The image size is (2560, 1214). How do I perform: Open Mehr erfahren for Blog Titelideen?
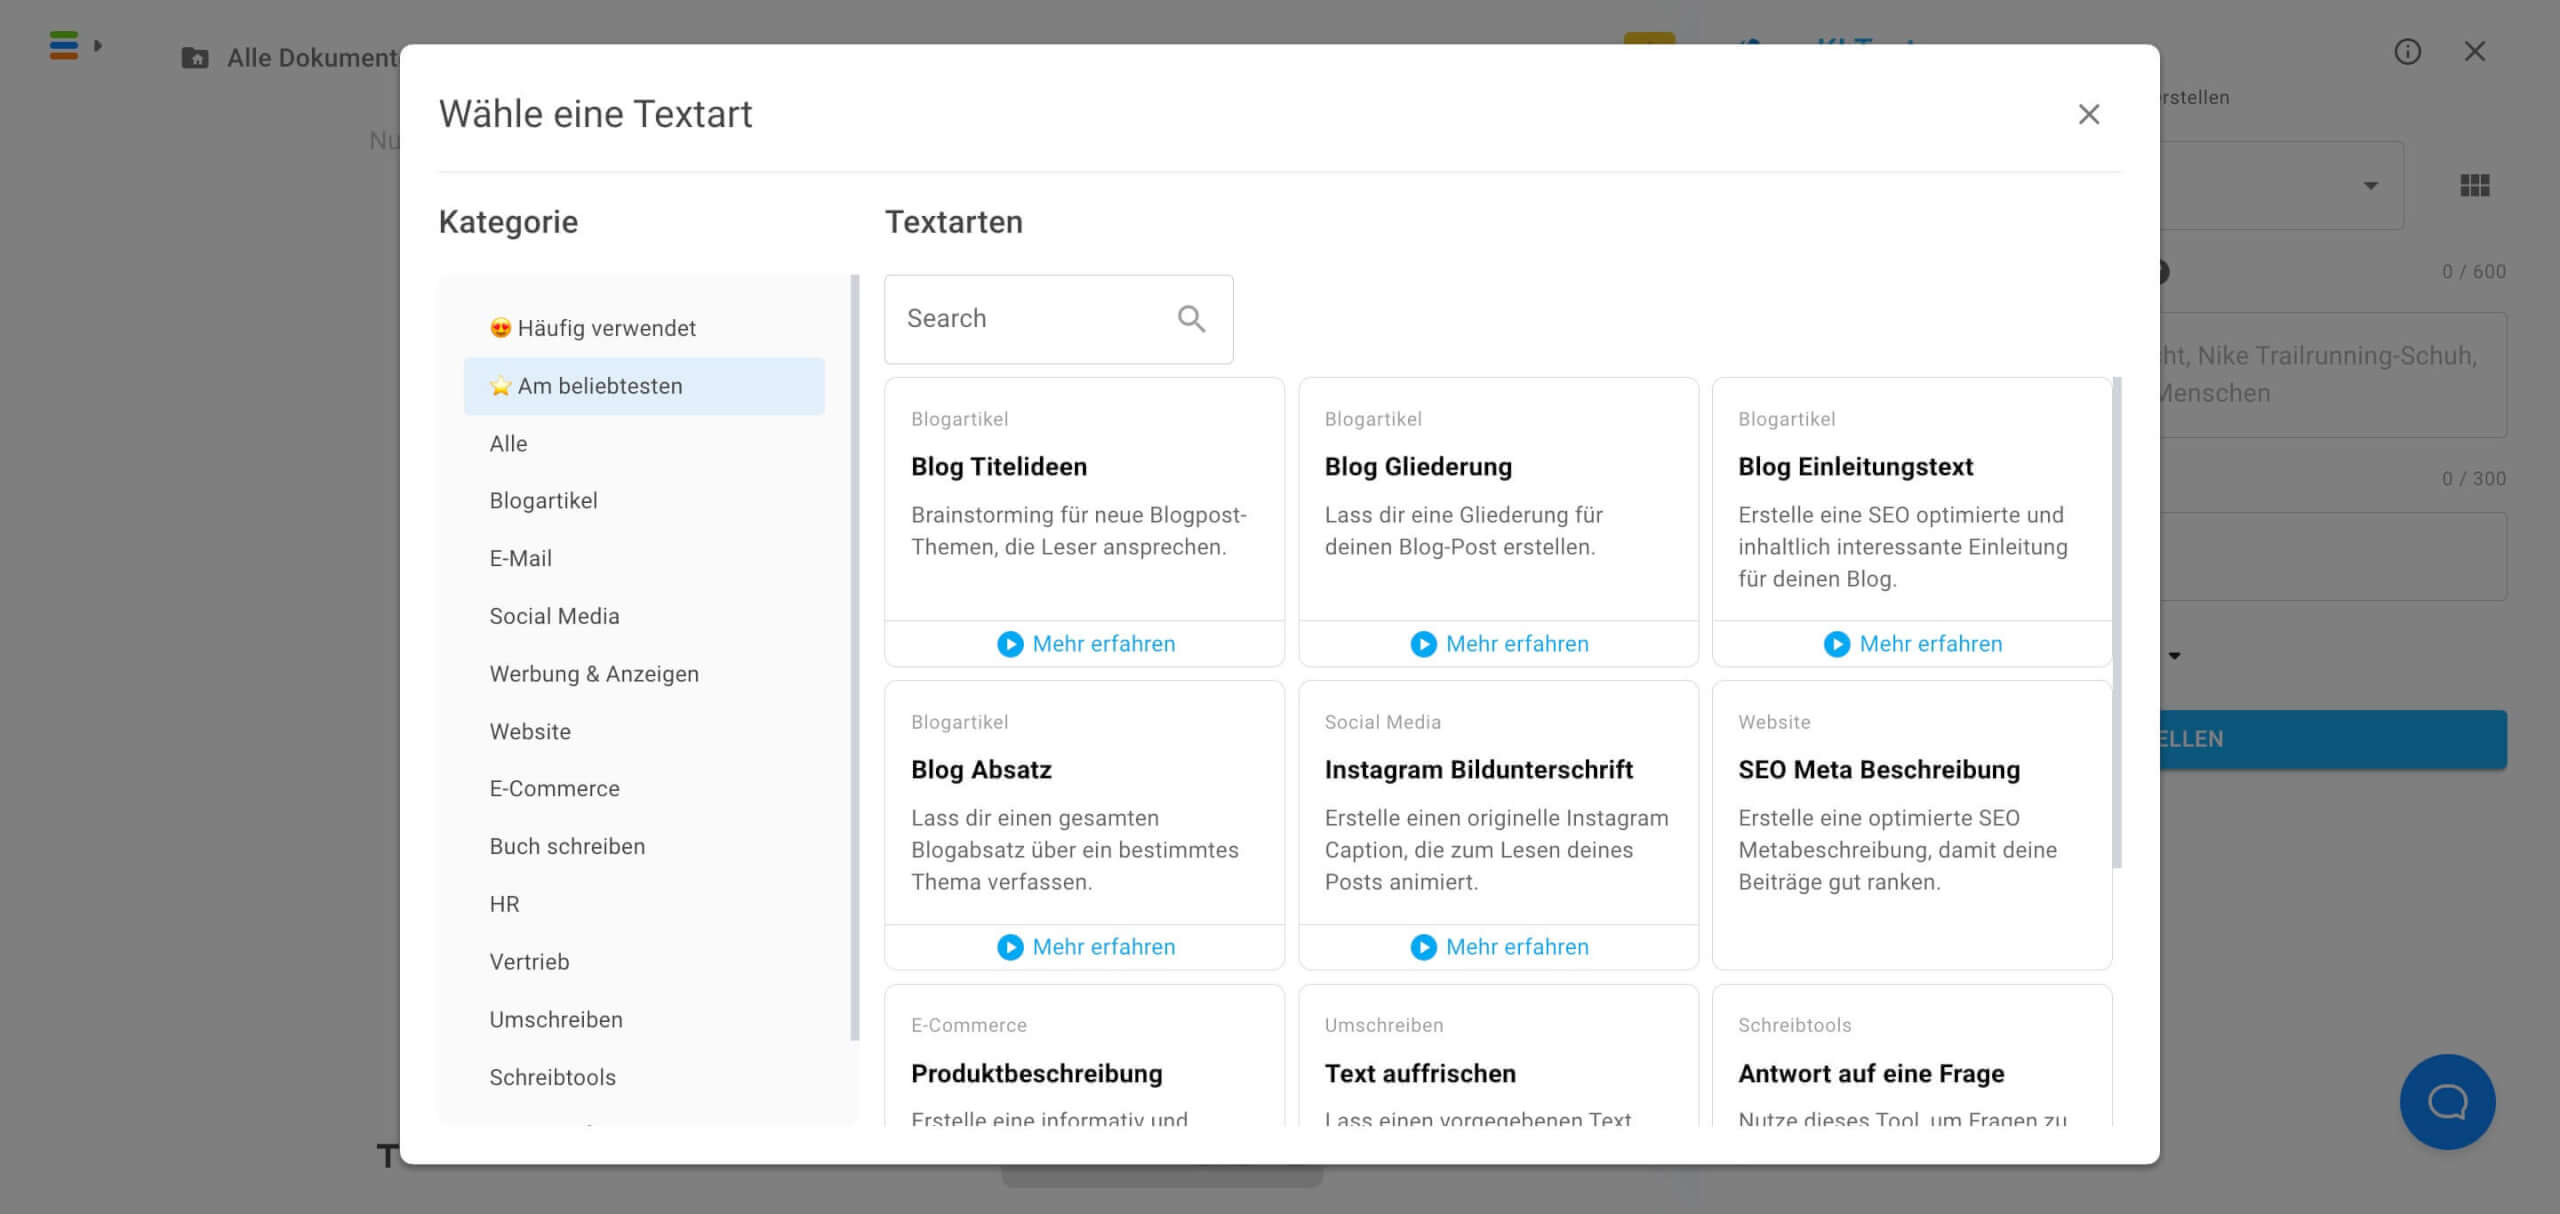point(1085,644)
